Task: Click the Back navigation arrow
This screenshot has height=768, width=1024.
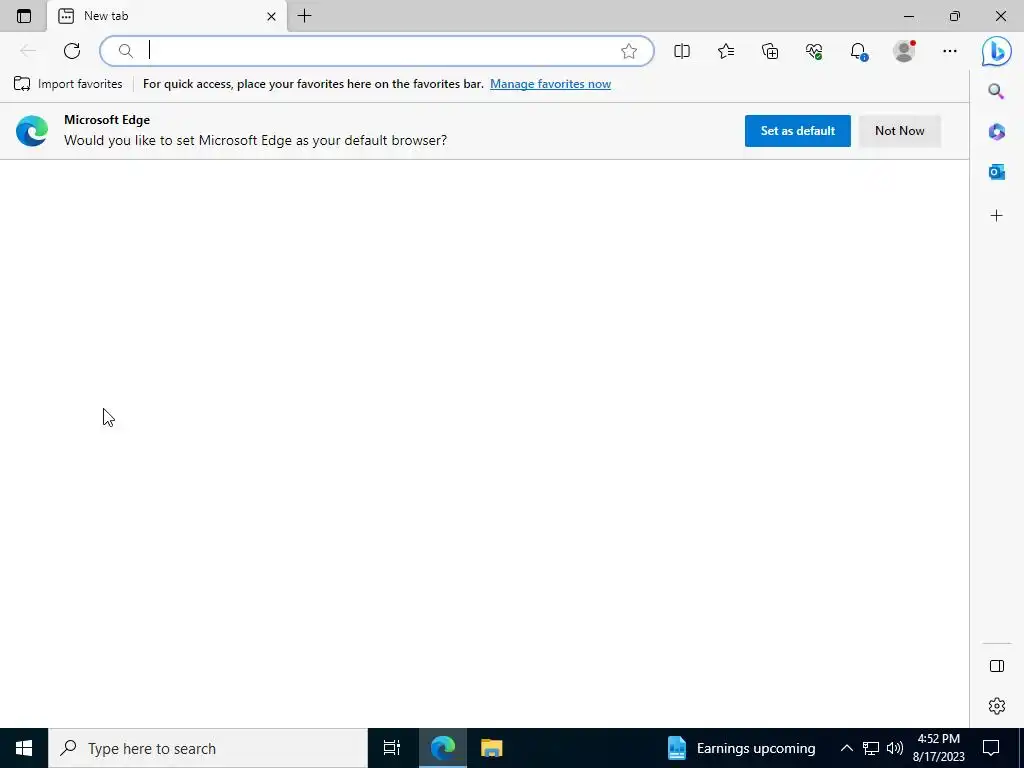Action: point(27,51)
